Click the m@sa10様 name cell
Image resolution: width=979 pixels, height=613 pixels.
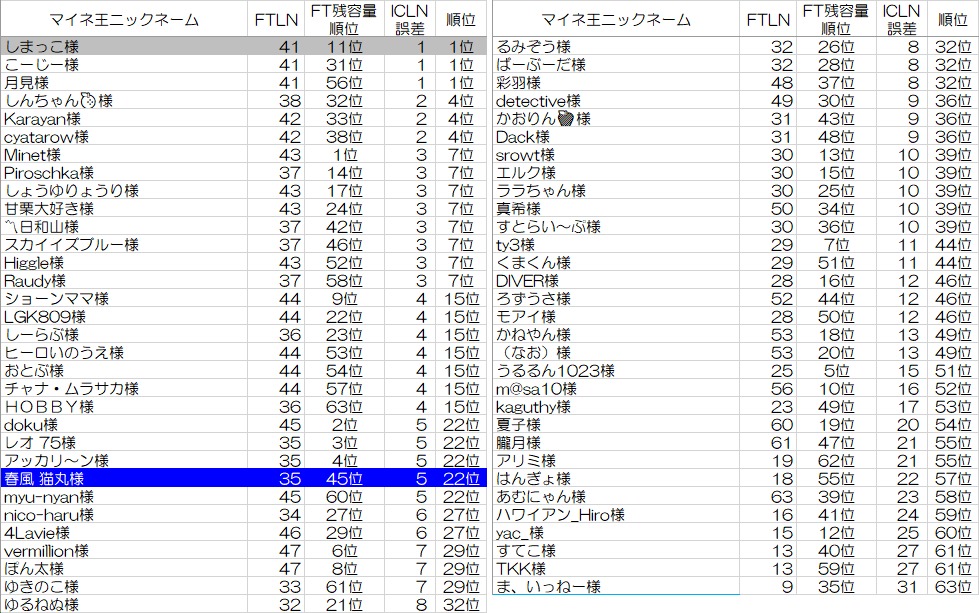coord(617,389)
